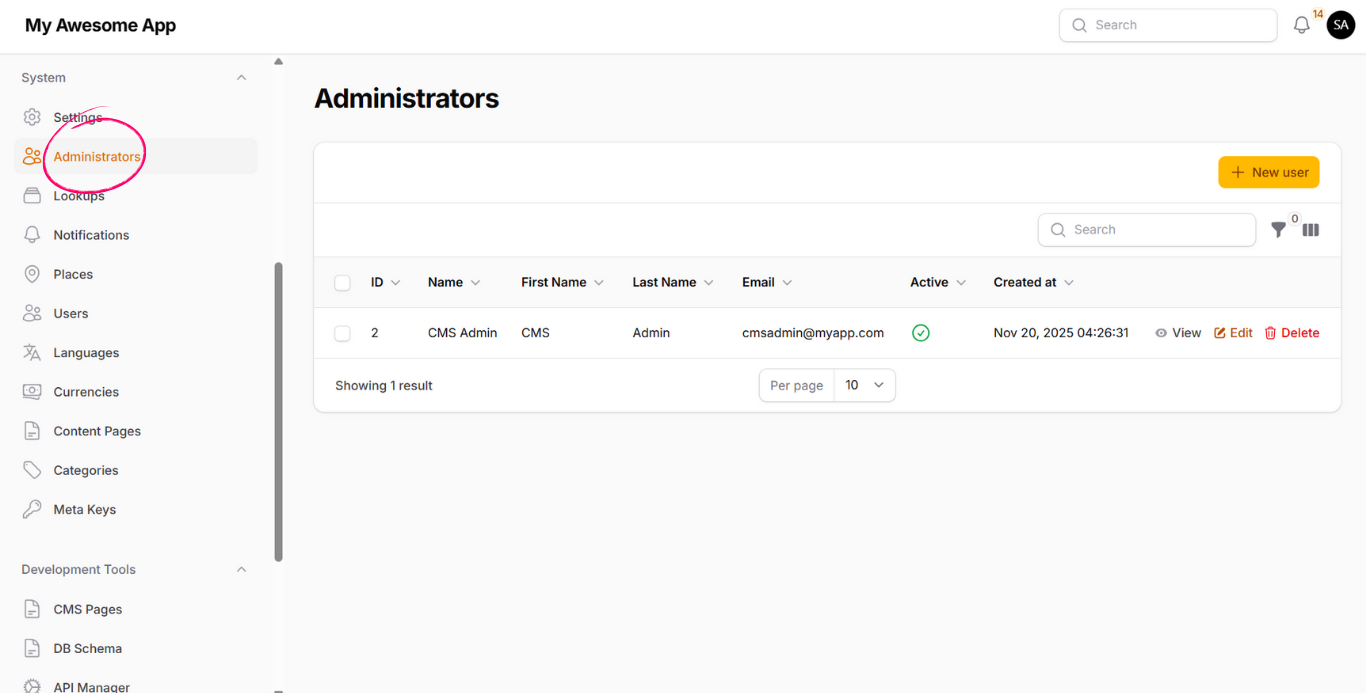This screenshot has height=693, width=1366.
Task: Click the Users people icon in sidebar
Action: click(x=31, y=313)
